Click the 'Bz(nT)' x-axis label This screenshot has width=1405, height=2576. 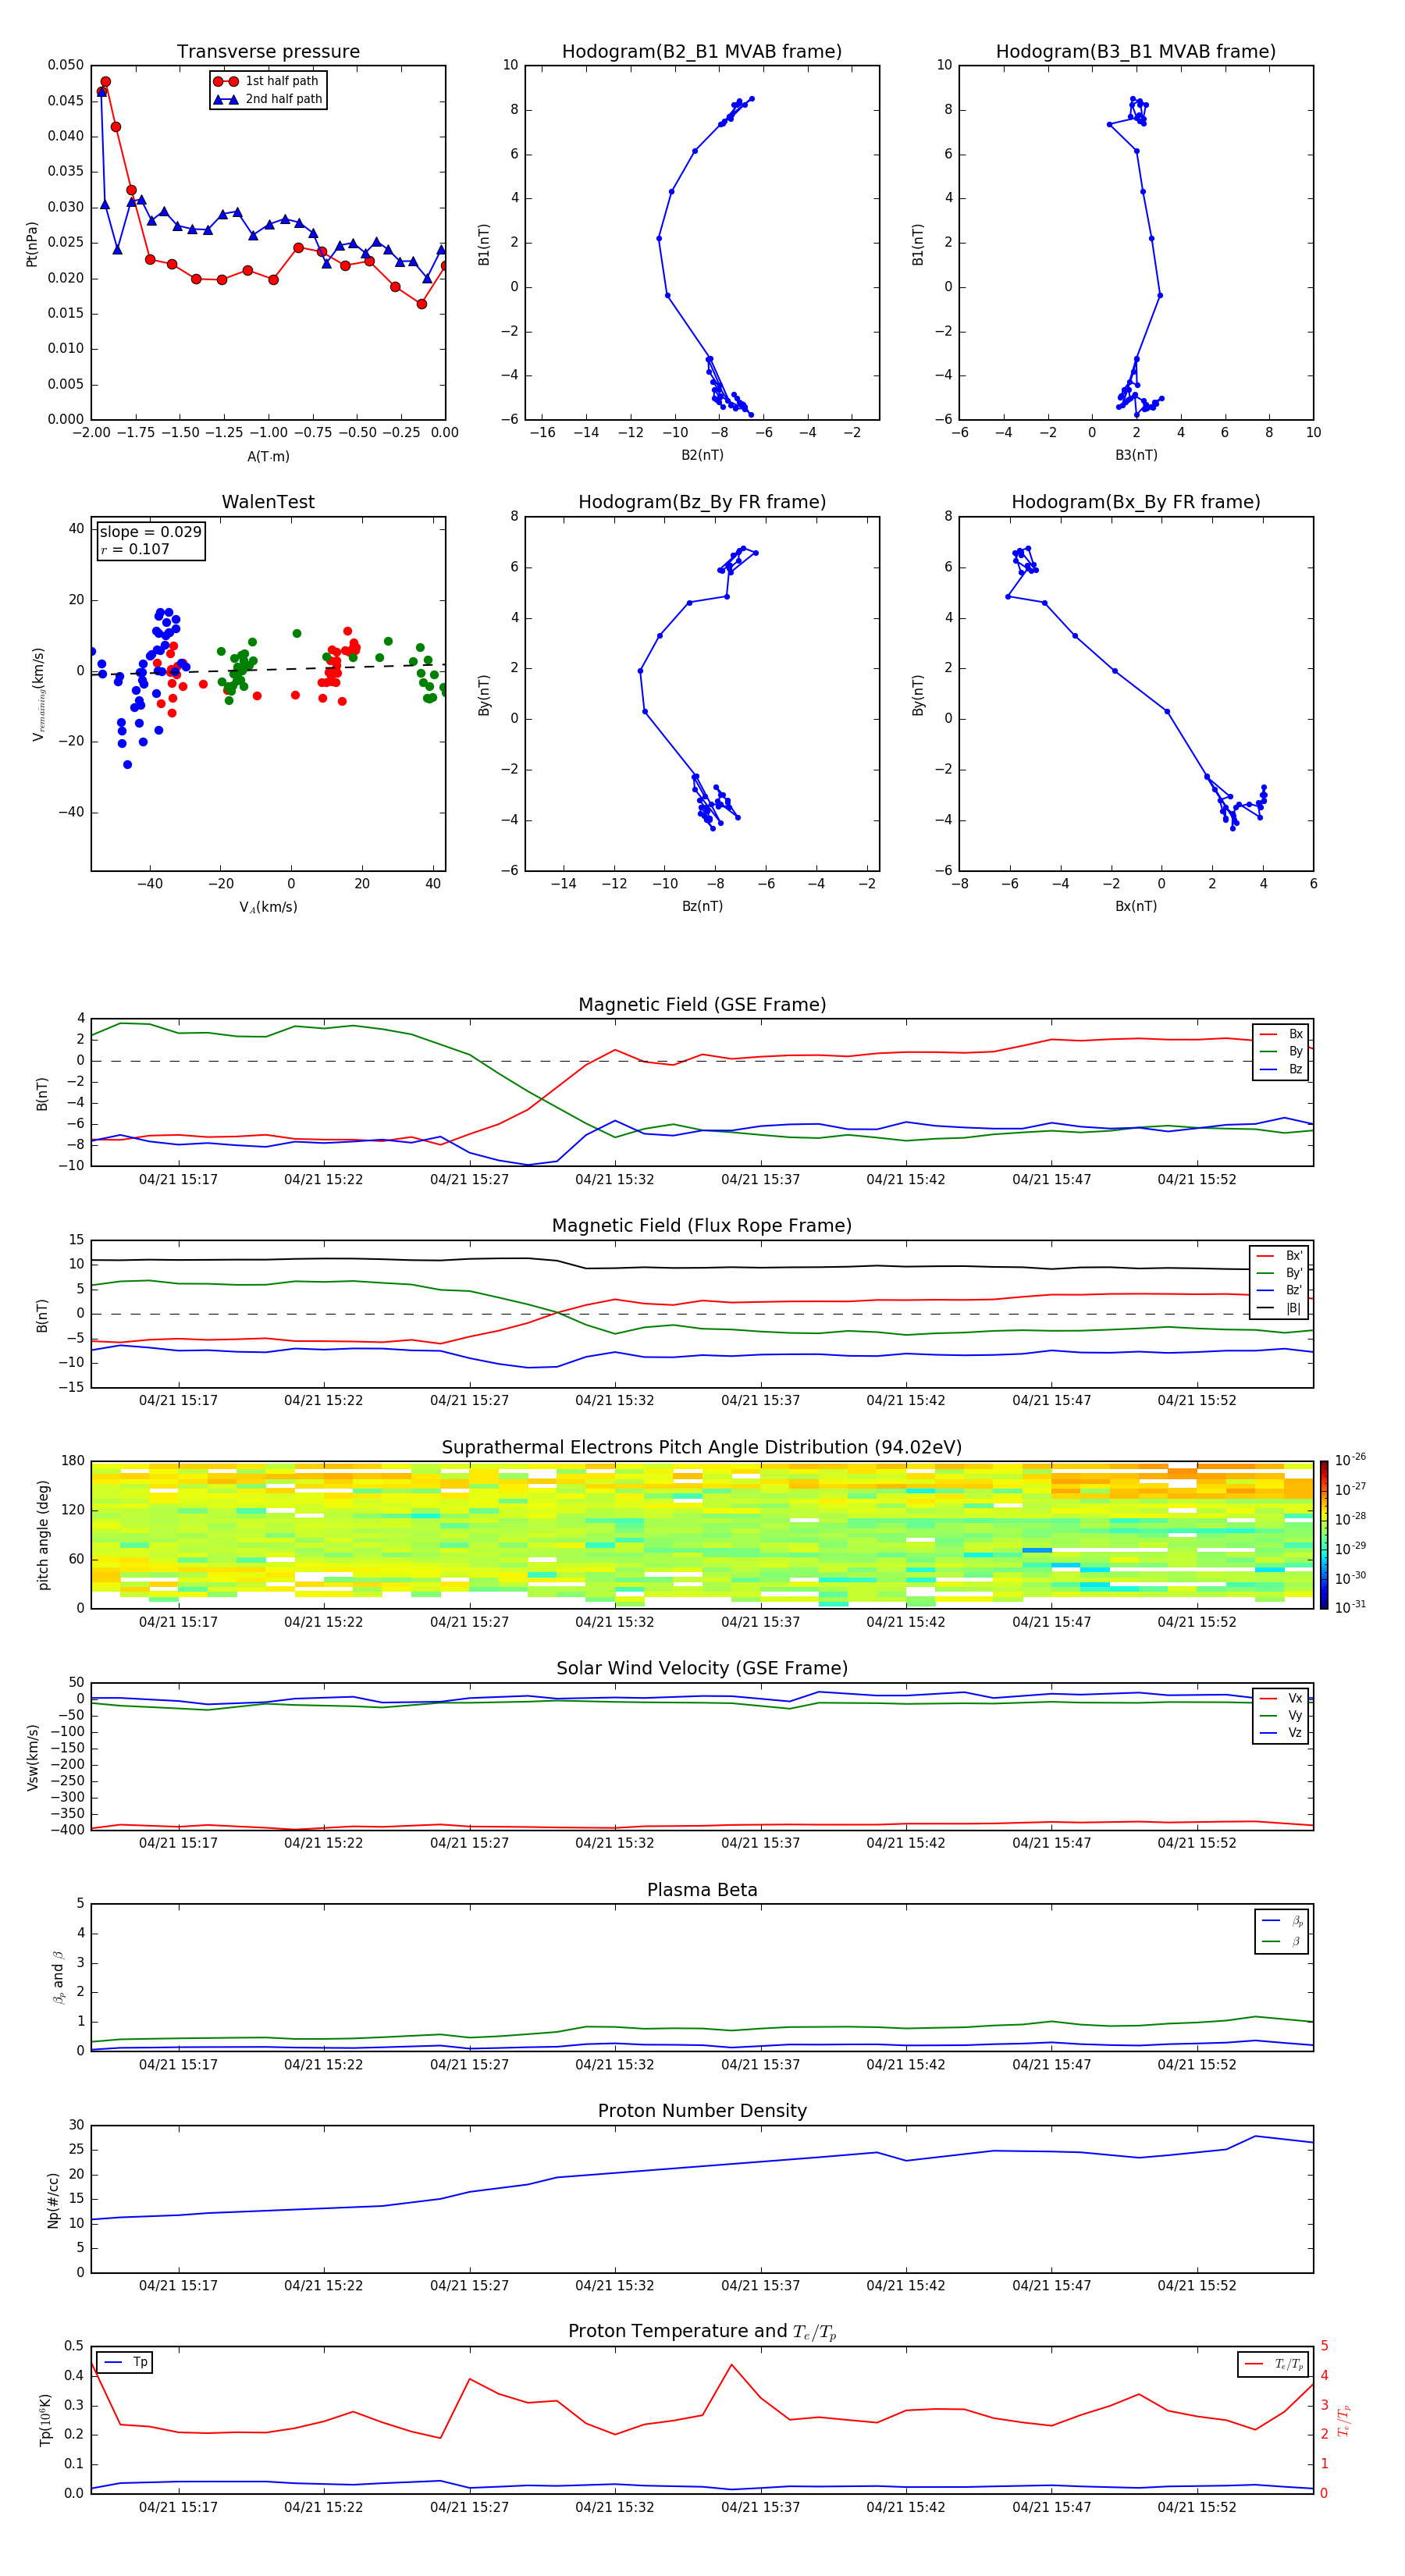click(x=702, y=906)
